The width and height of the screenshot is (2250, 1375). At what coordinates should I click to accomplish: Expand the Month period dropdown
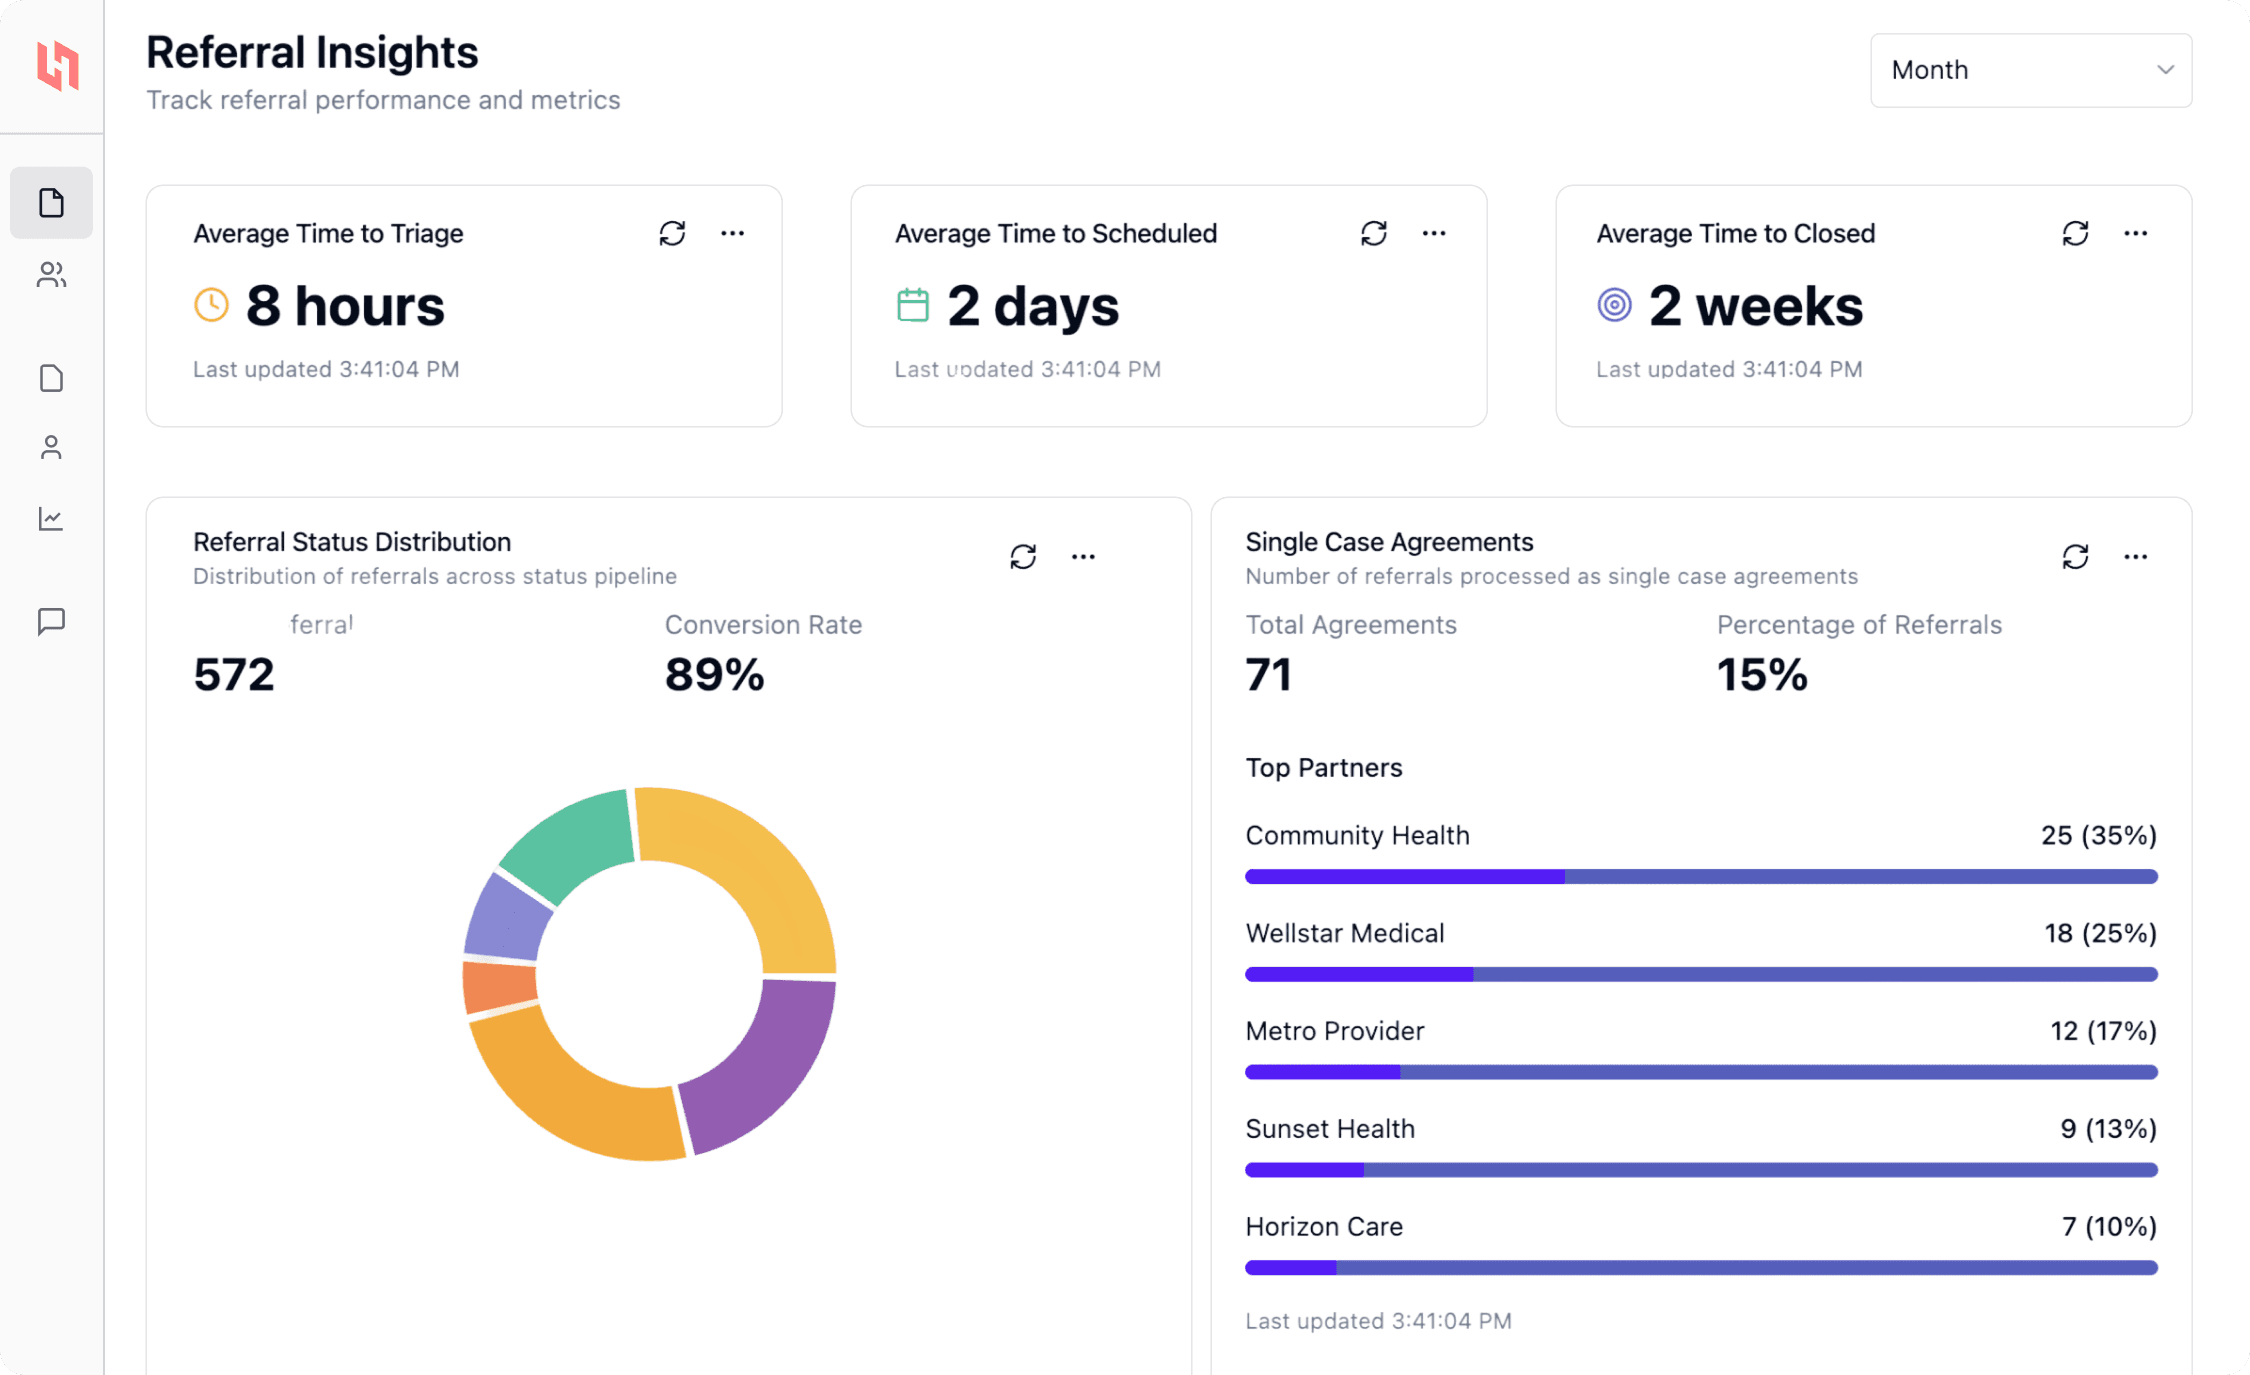[2030, 70]
